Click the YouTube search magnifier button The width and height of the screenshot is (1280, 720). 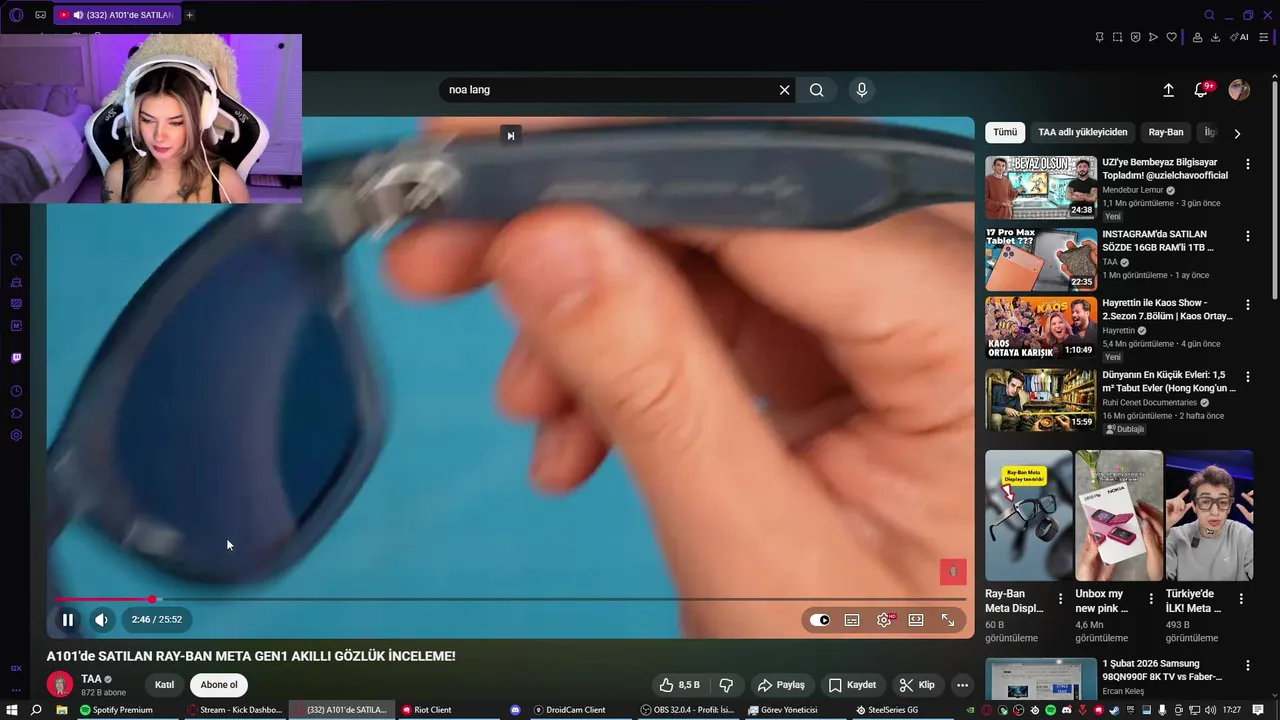(x=817, y=90)
